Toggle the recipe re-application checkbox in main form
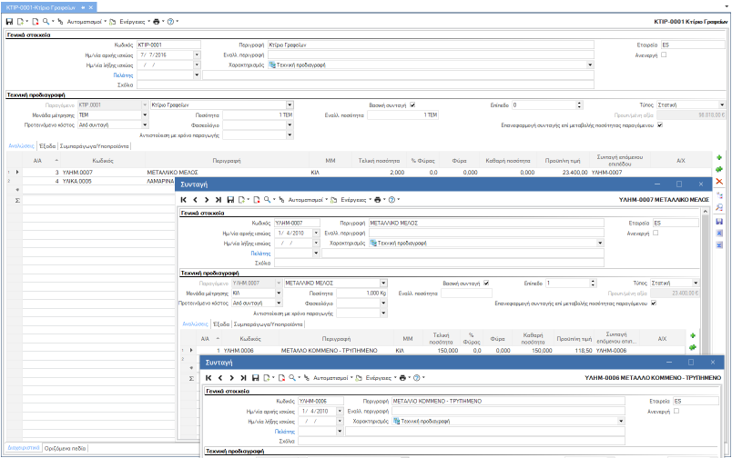The image size is (732, 458). point(660,125)
